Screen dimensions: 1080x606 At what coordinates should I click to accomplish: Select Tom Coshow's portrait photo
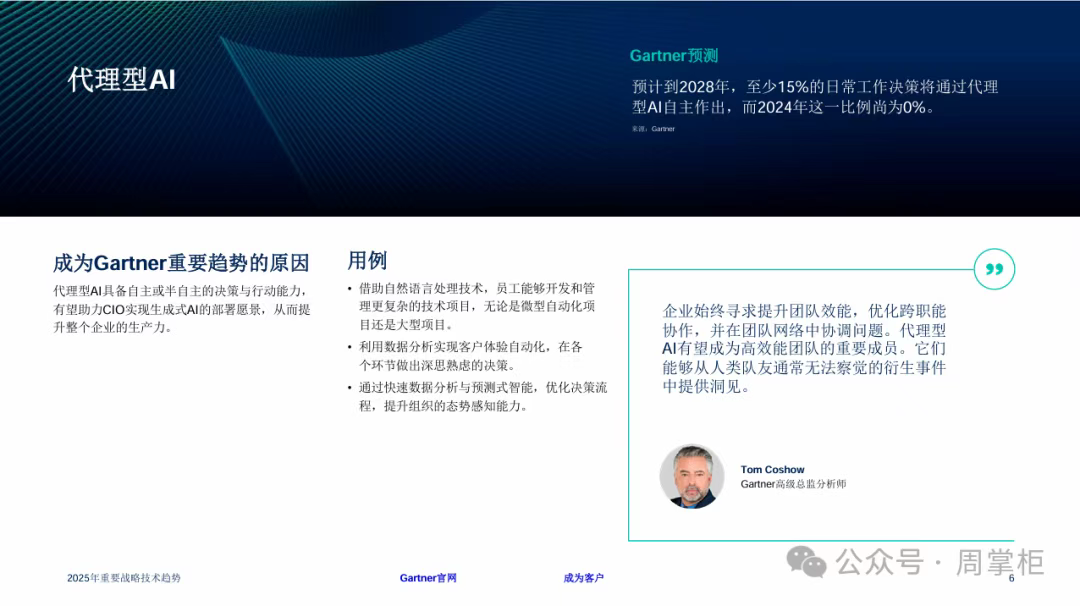point(691,476)
